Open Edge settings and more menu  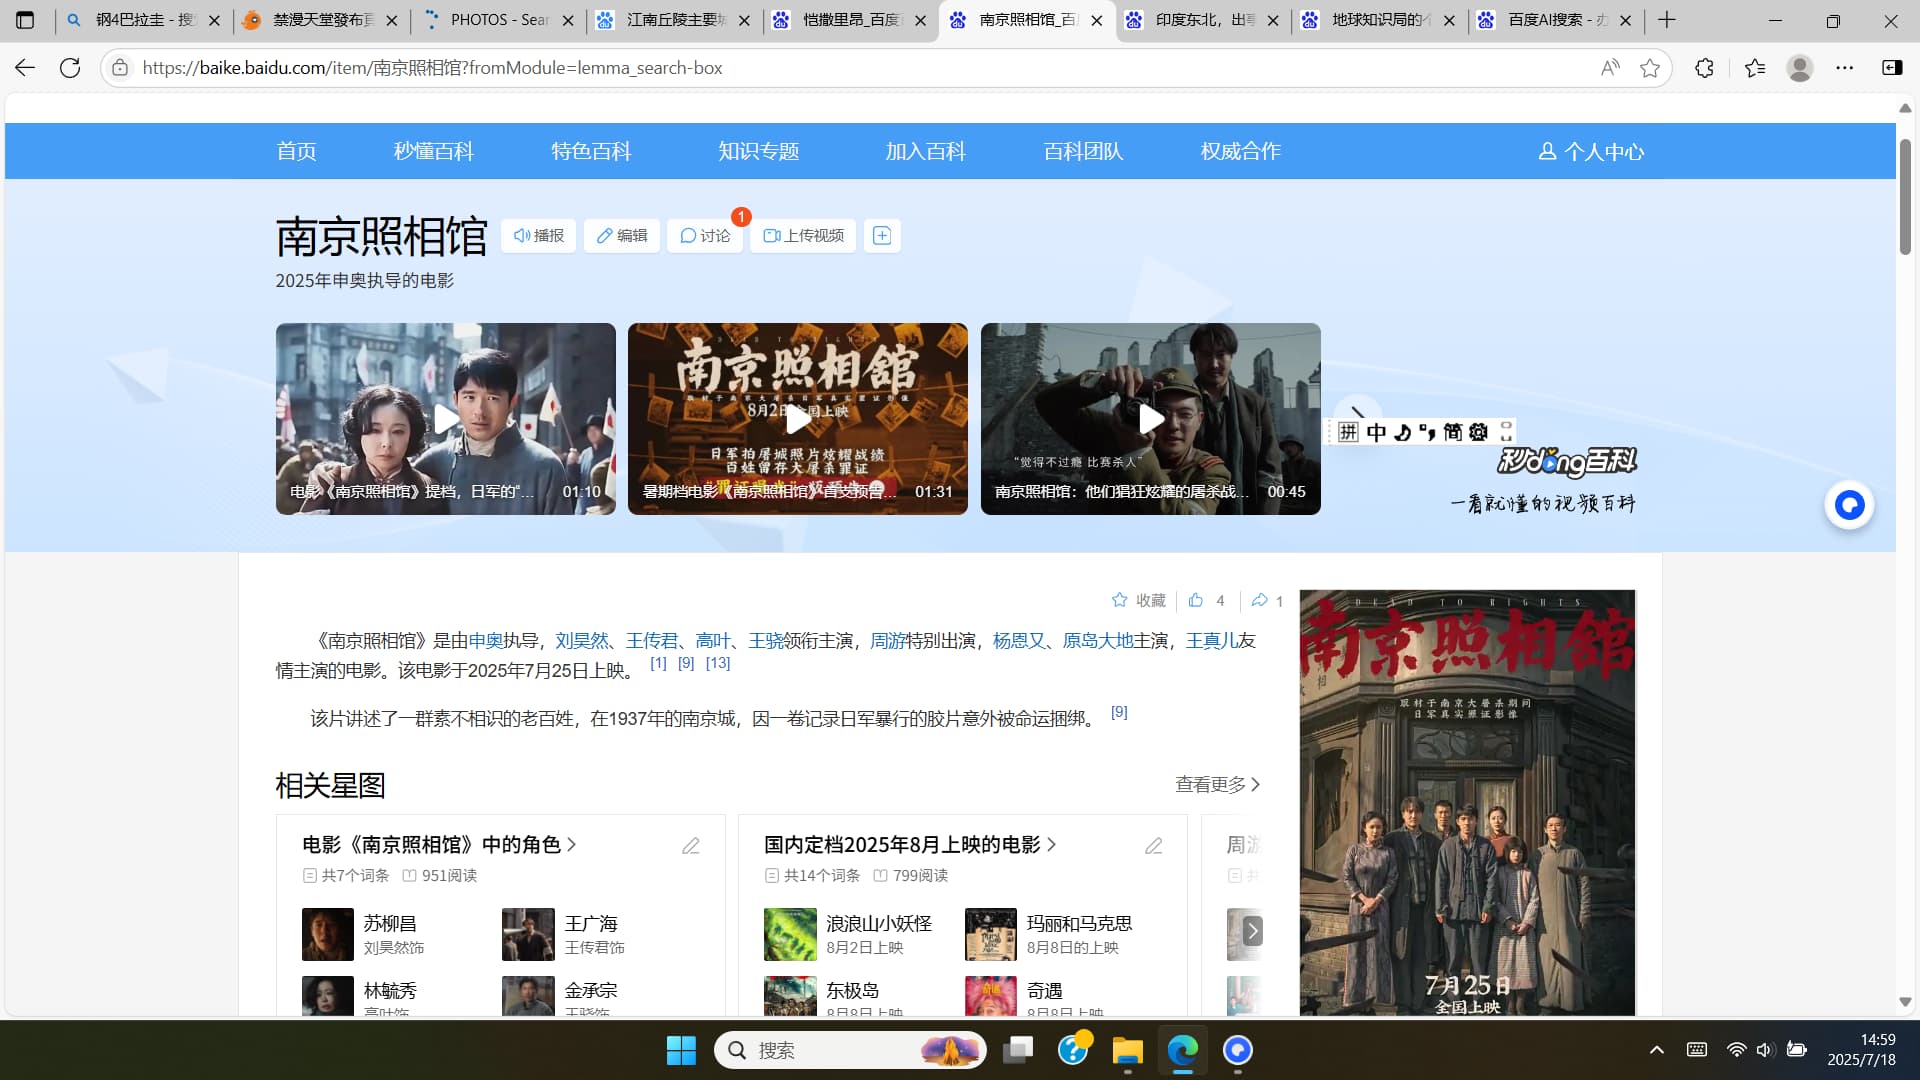pyautogui.click(x=1845, y=68)
